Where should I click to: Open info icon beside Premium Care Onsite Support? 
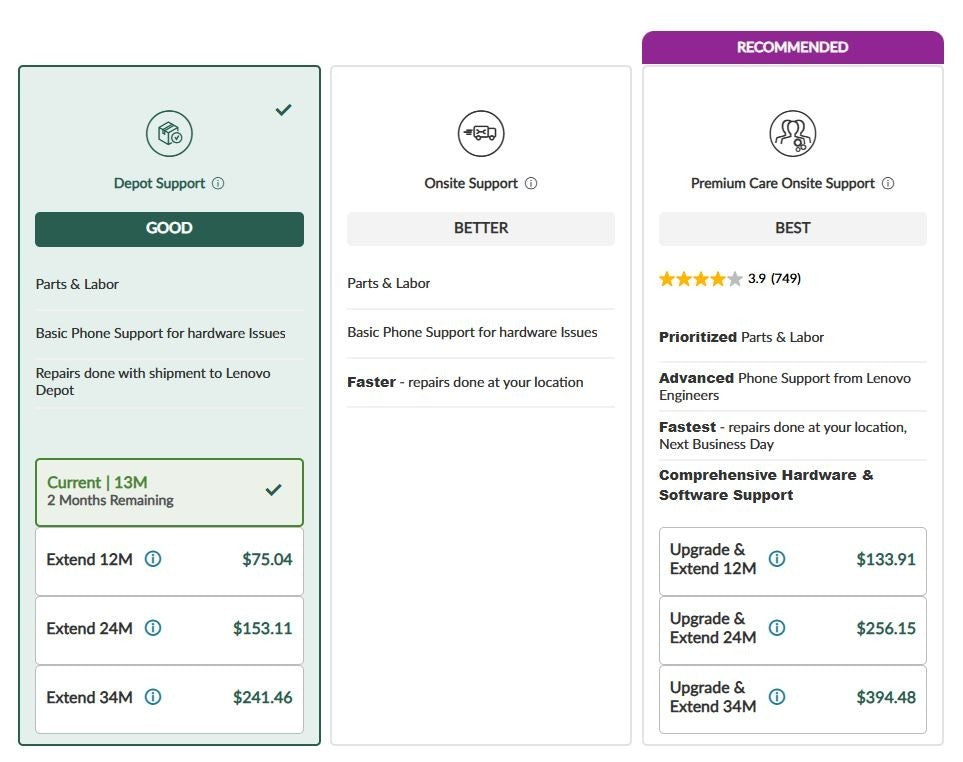click(888, 183)
